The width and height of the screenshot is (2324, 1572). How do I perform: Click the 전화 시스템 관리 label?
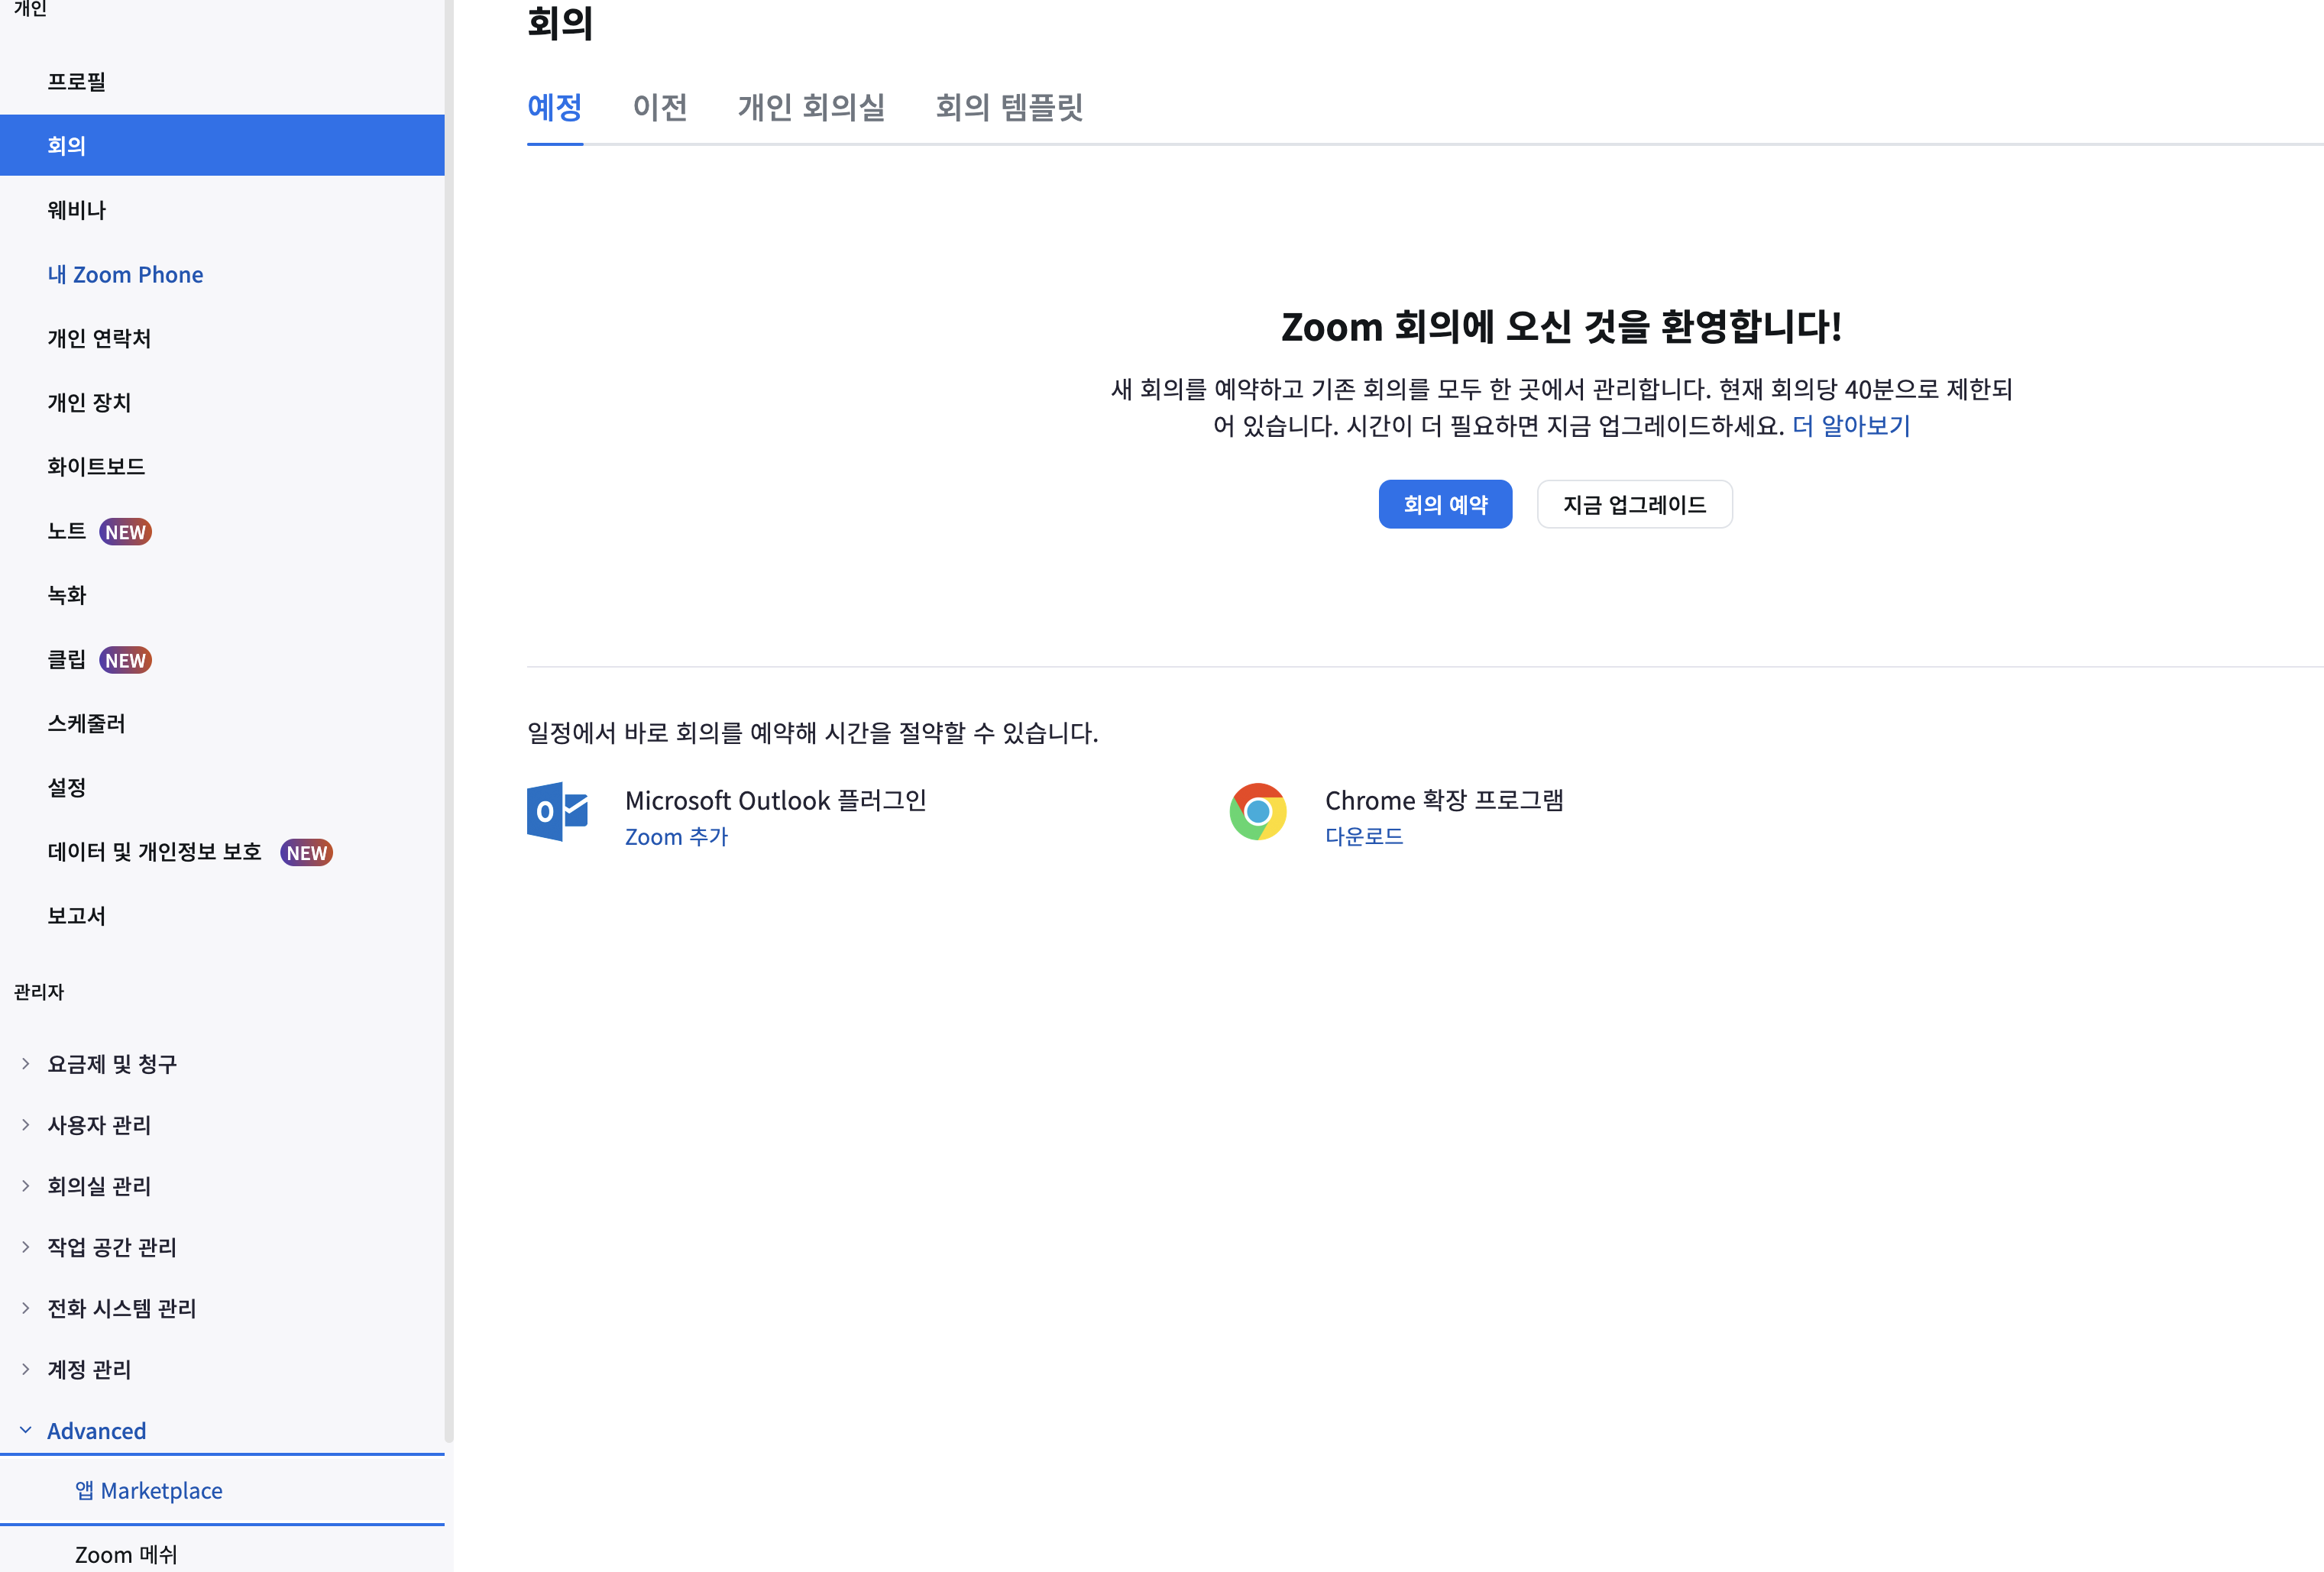pos(122,1308)
